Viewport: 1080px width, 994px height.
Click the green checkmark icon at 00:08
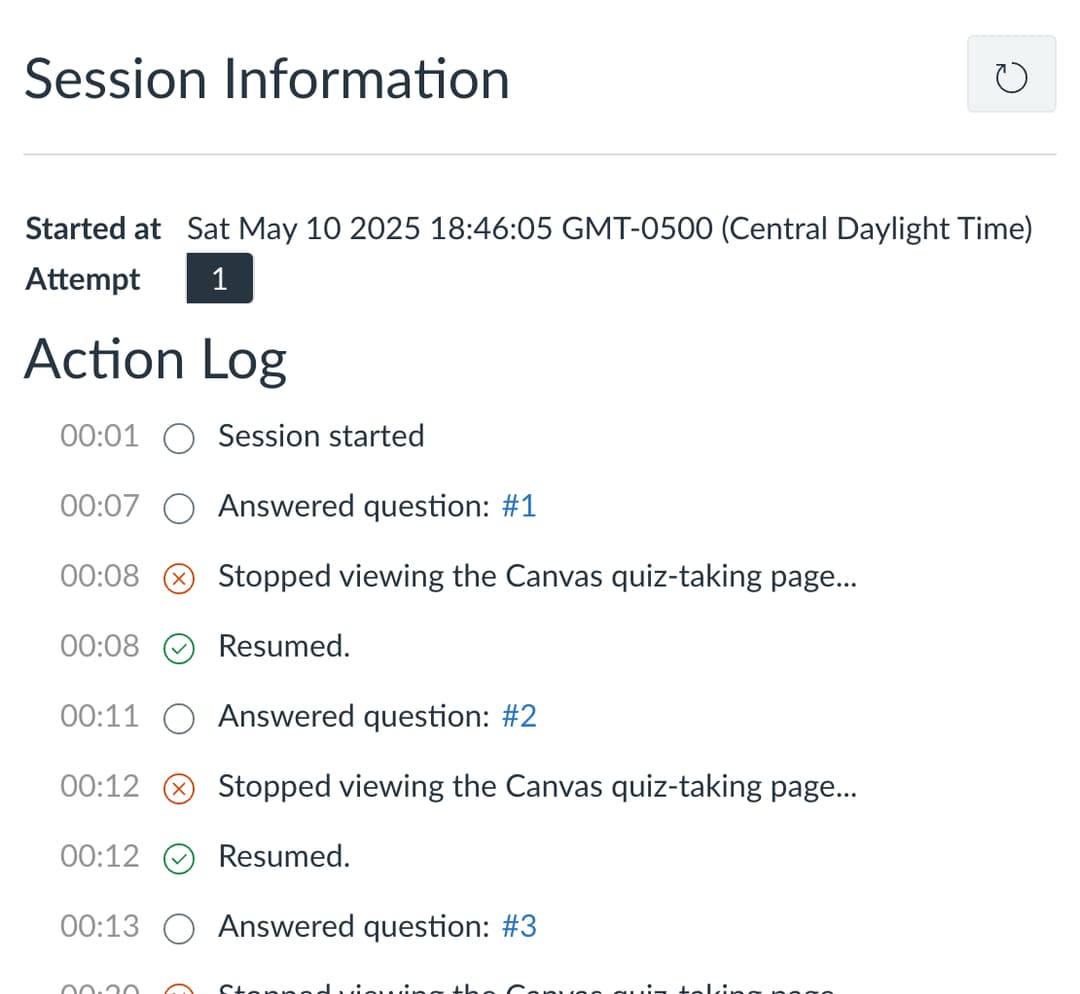(x=179, y=648)
